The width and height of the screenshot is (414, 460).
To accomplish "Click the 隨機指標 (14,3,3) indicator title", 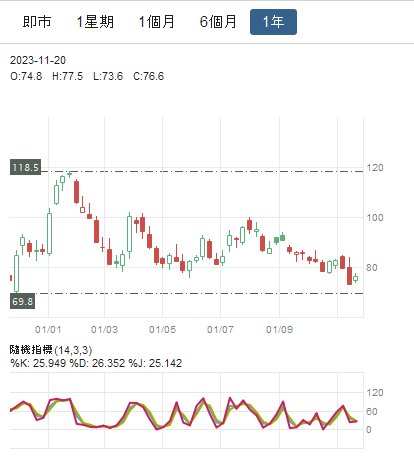I will 51,350.
